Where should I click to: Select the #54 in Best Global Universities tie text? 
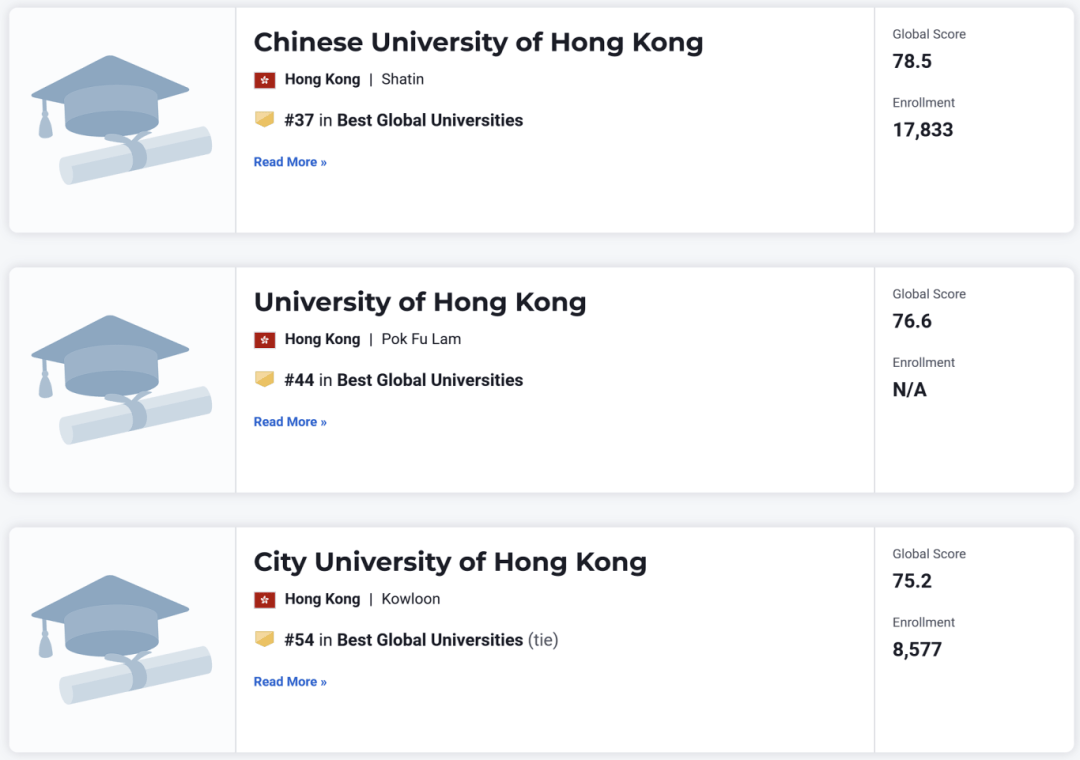pos(422,639)
